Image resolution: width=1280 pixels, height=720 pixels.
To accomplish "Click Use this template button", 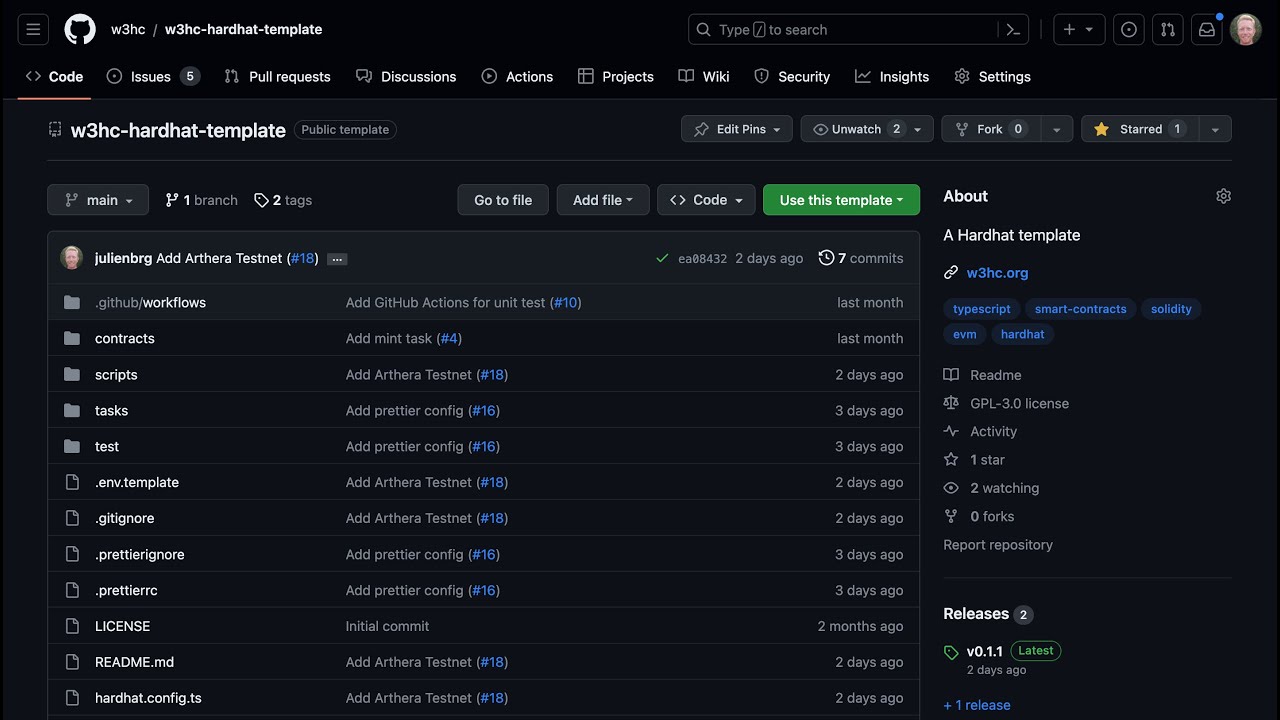I will tap(840, 200).
